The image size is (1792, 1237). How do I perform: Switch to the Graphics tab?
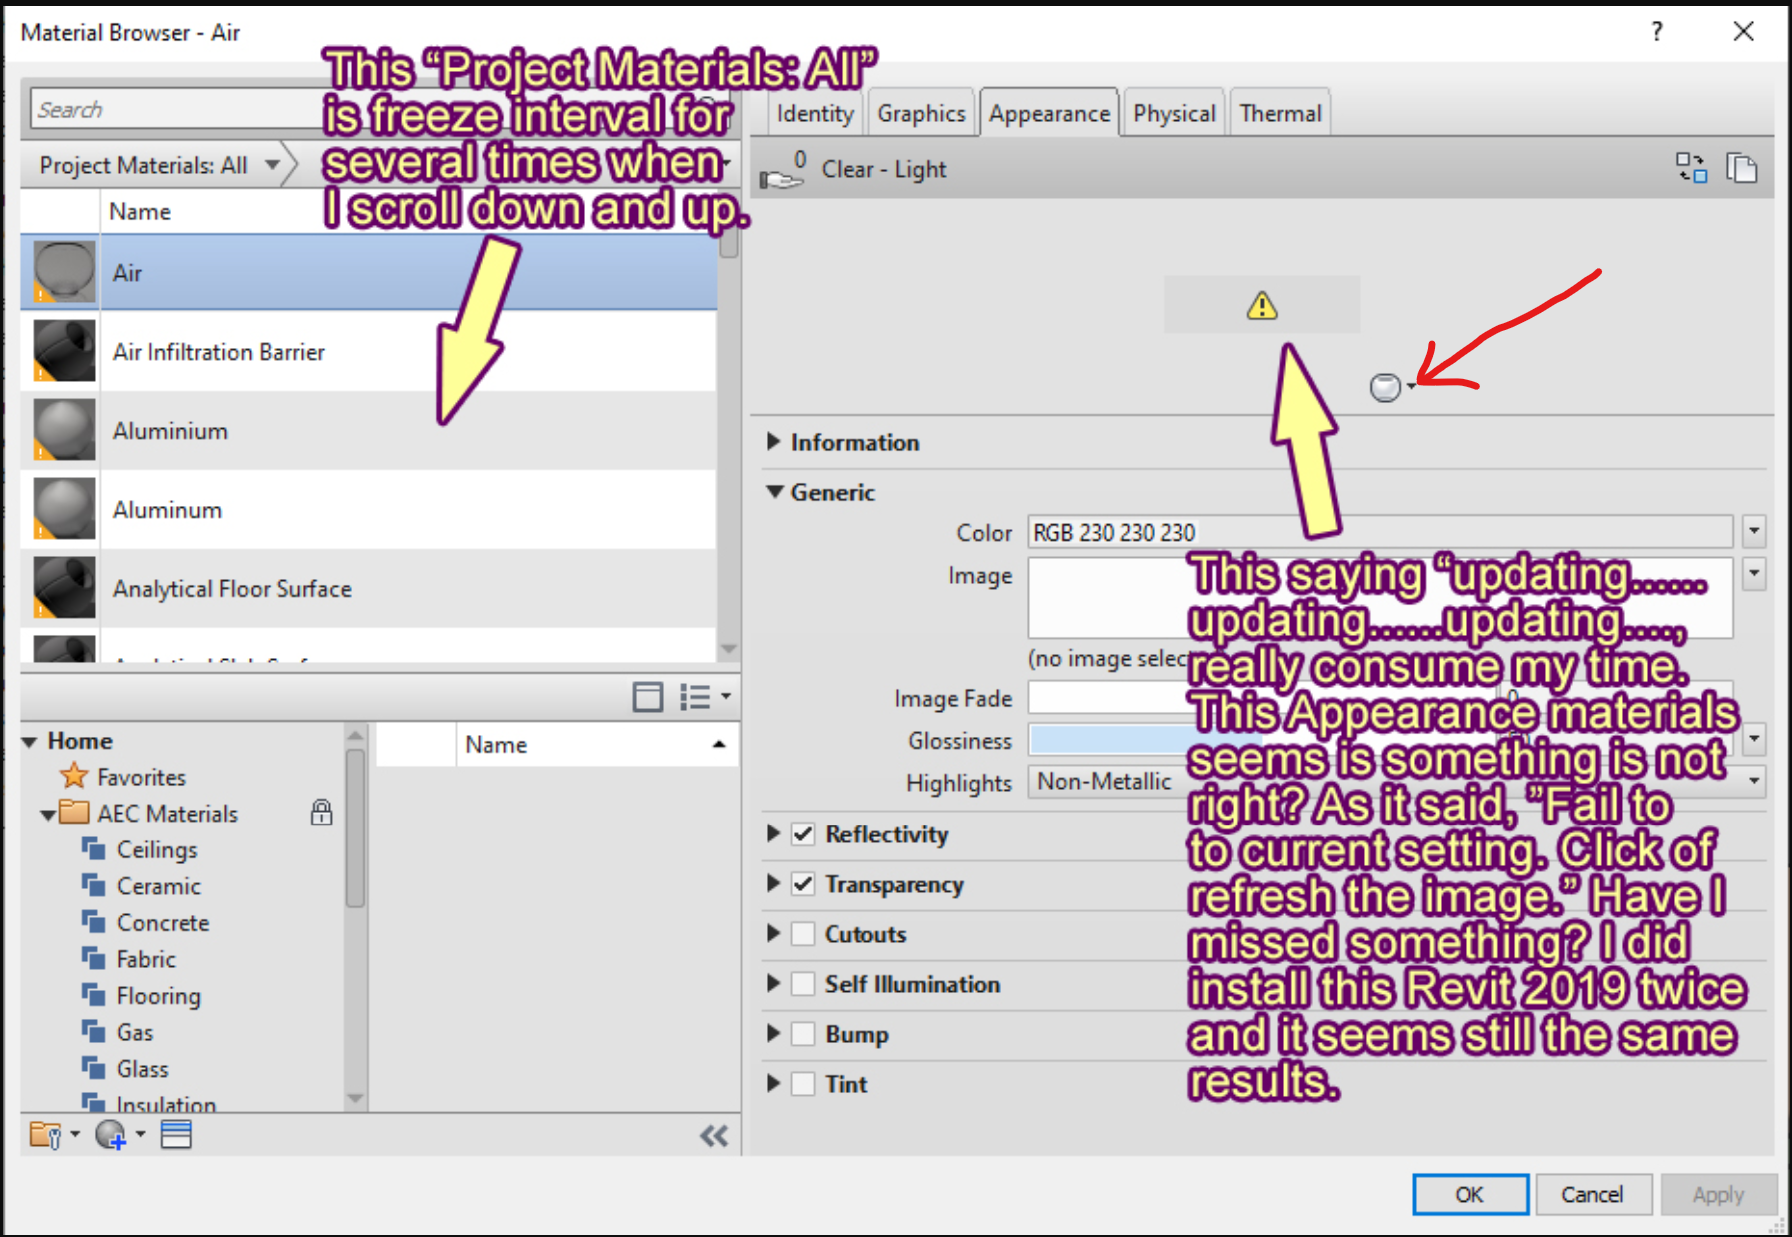921,113
